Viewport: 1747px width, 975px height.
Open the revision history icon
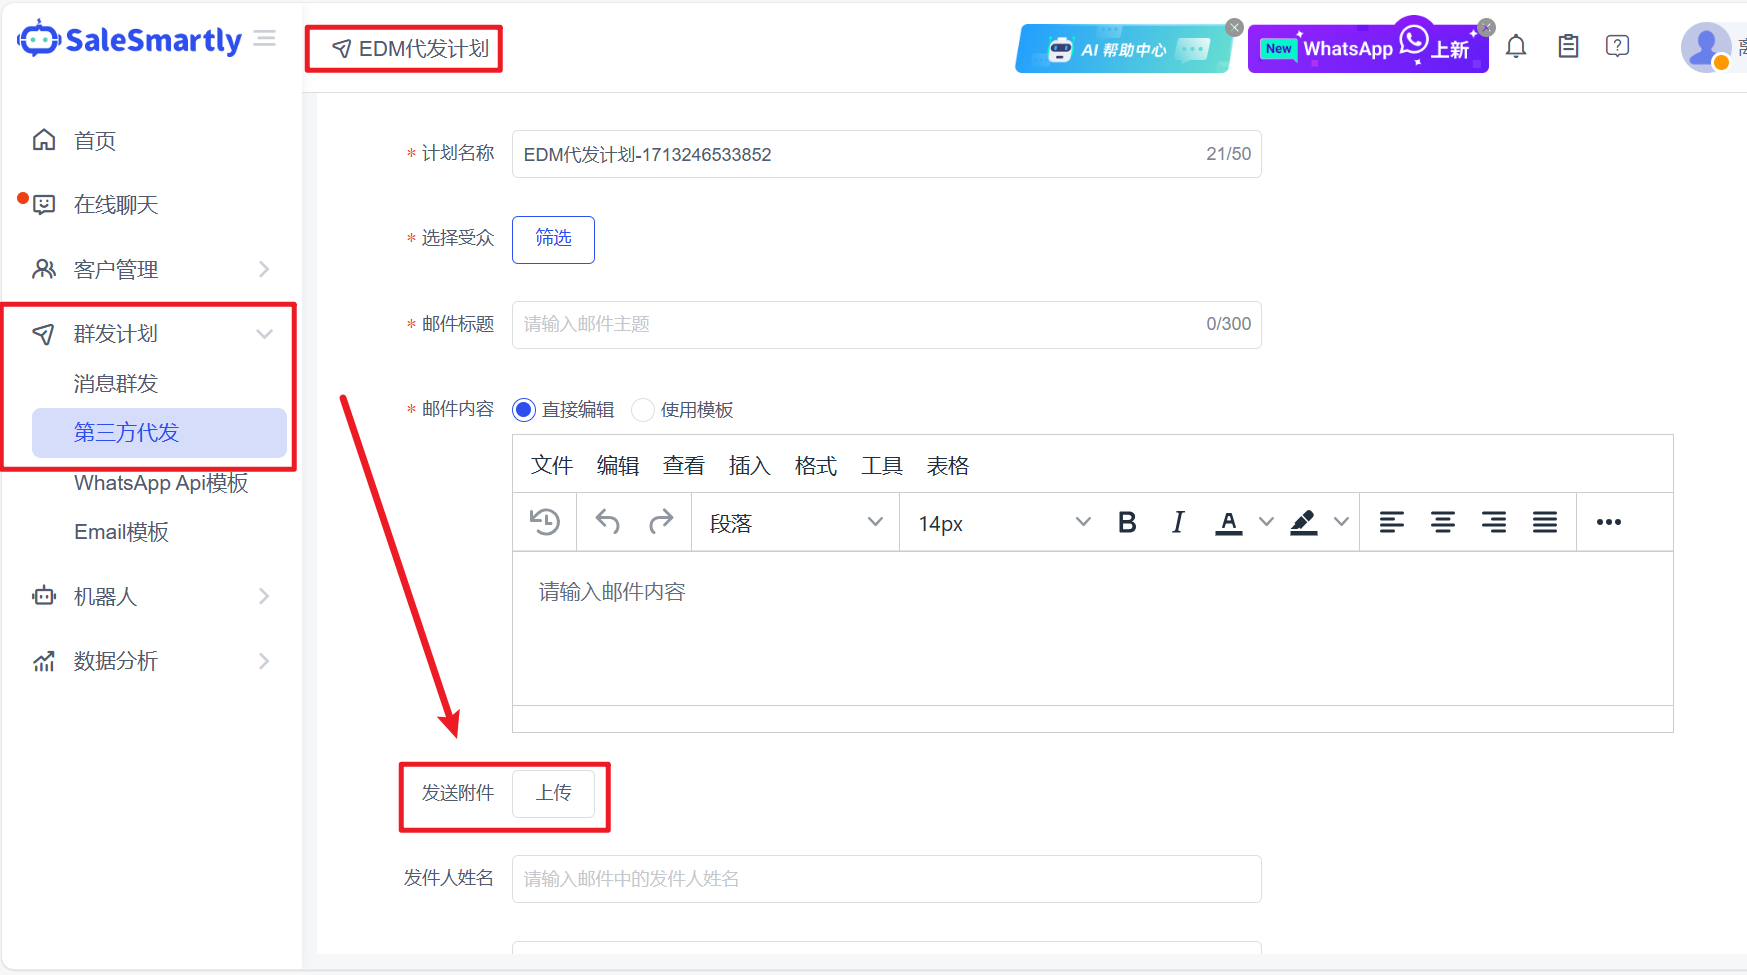pyautogui.click(x=545, y=522)
